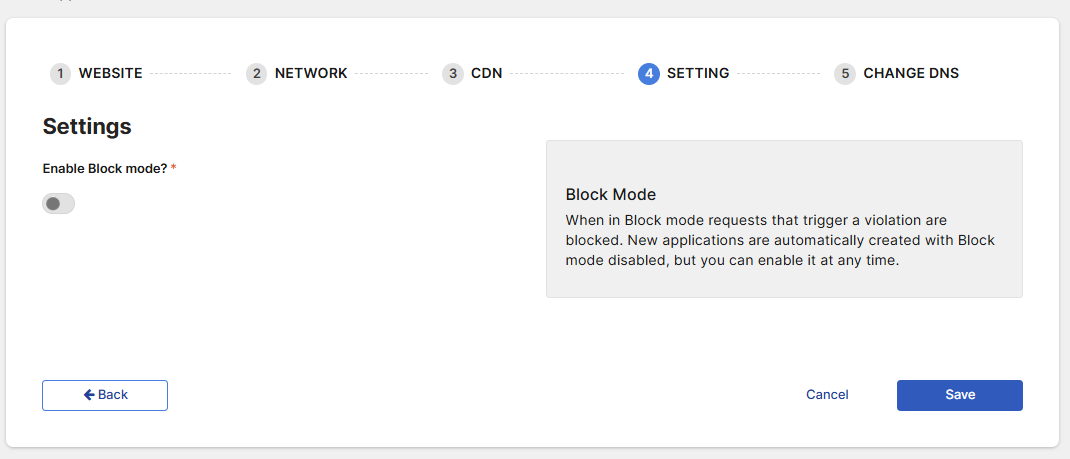
Task: Click the Block mode description paragraph
Action: point(780,240)
